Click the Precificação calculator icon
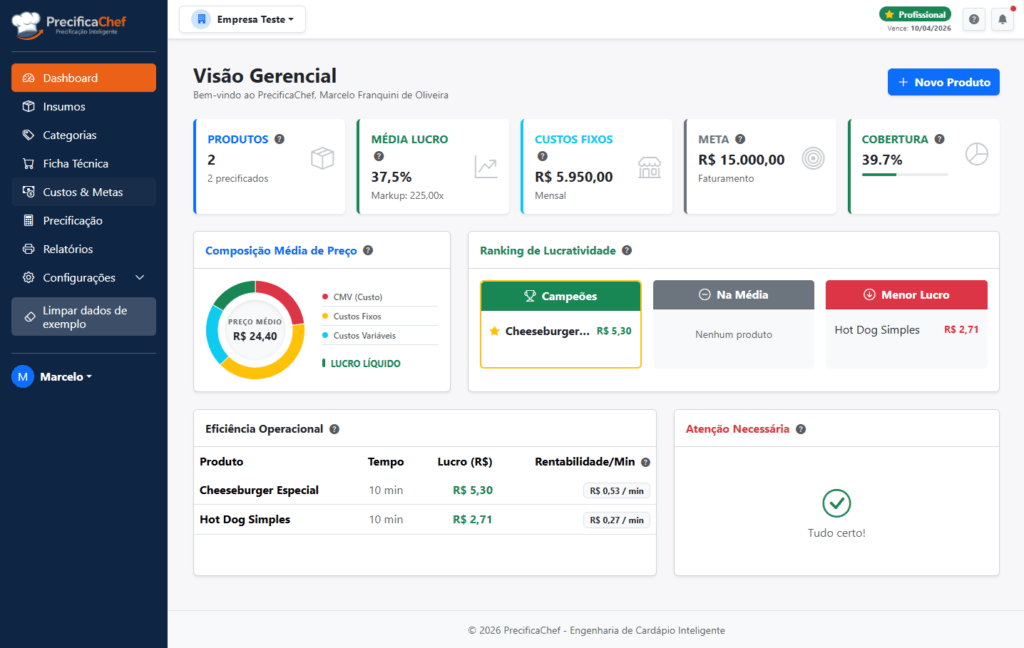This screenshot has height=648, width=1024. coord(28,221)
